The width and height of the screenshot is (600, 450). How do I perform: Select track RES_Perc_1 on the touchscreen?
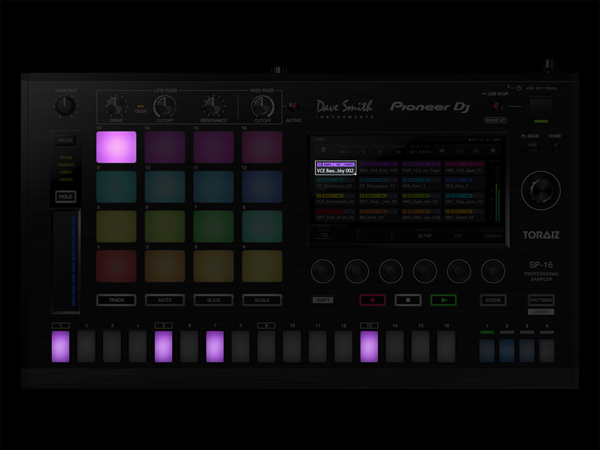coord(421,183)
